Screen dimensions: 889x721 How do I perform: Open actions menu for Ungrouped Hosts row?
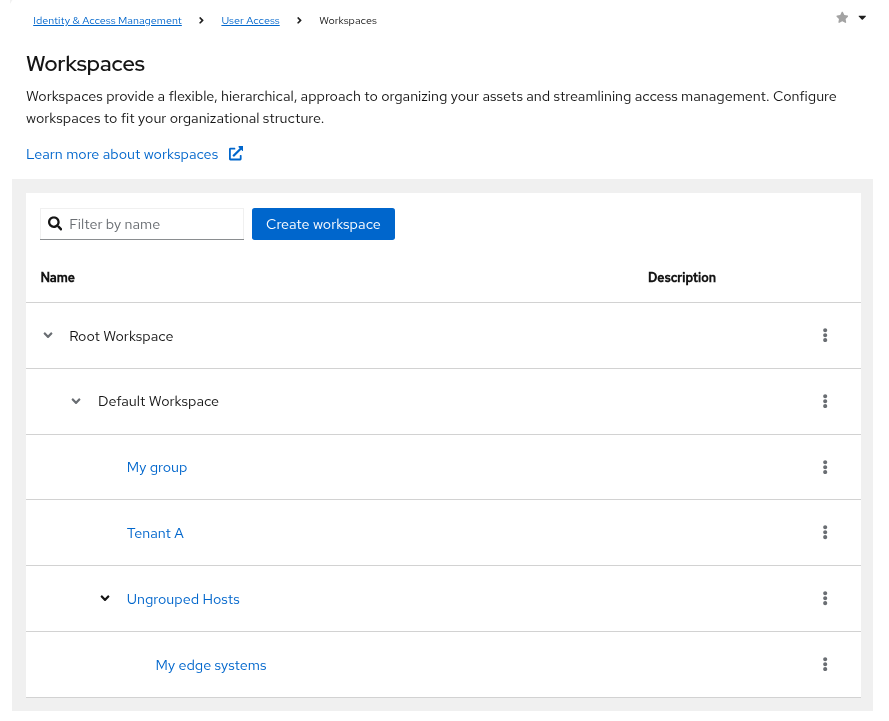825,599
